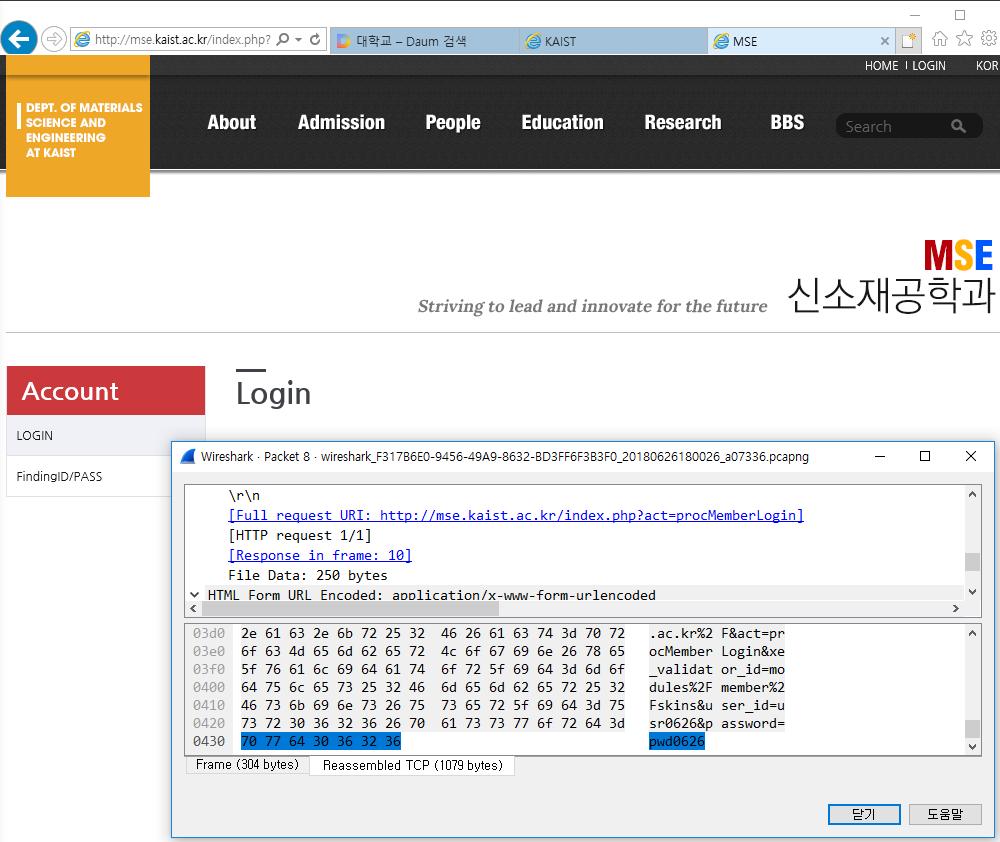Viewport: 1000px width, 842px height.
Task: Click the packet details horizontal scrollbar thumb
Action: (x=350, y=609)
